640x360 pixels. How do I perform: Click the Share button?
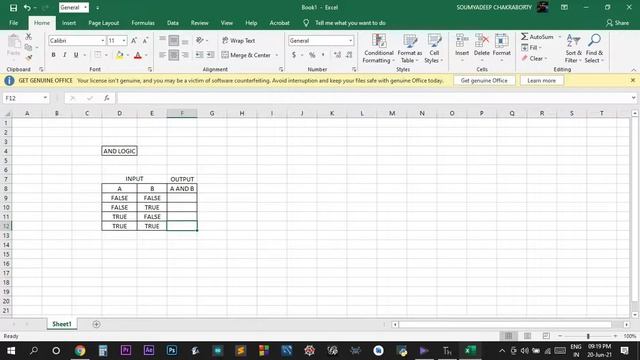(618, 23)
